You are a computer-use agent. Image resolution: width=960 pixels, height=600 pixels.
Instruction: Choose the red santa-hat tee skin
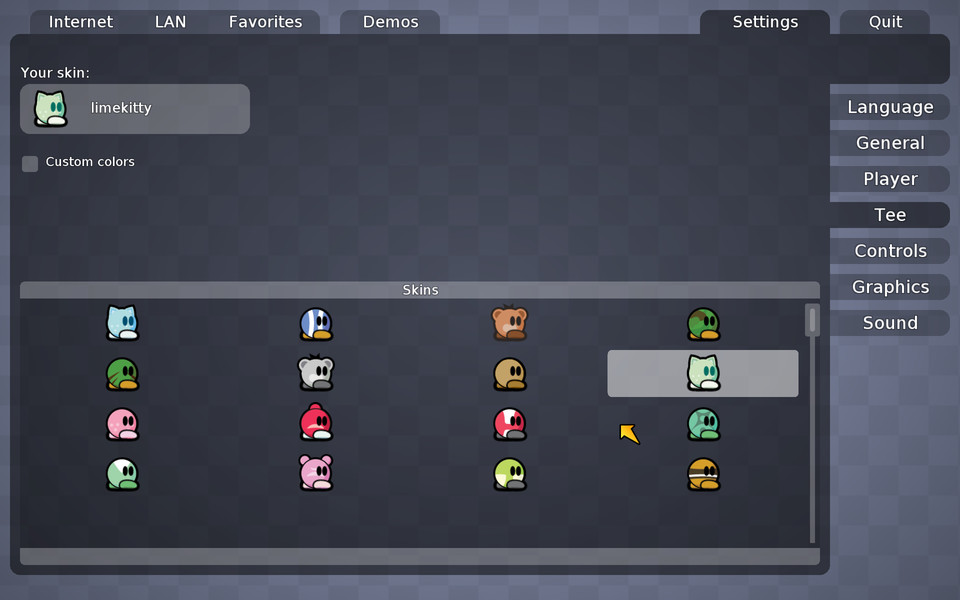coord(316,422)
